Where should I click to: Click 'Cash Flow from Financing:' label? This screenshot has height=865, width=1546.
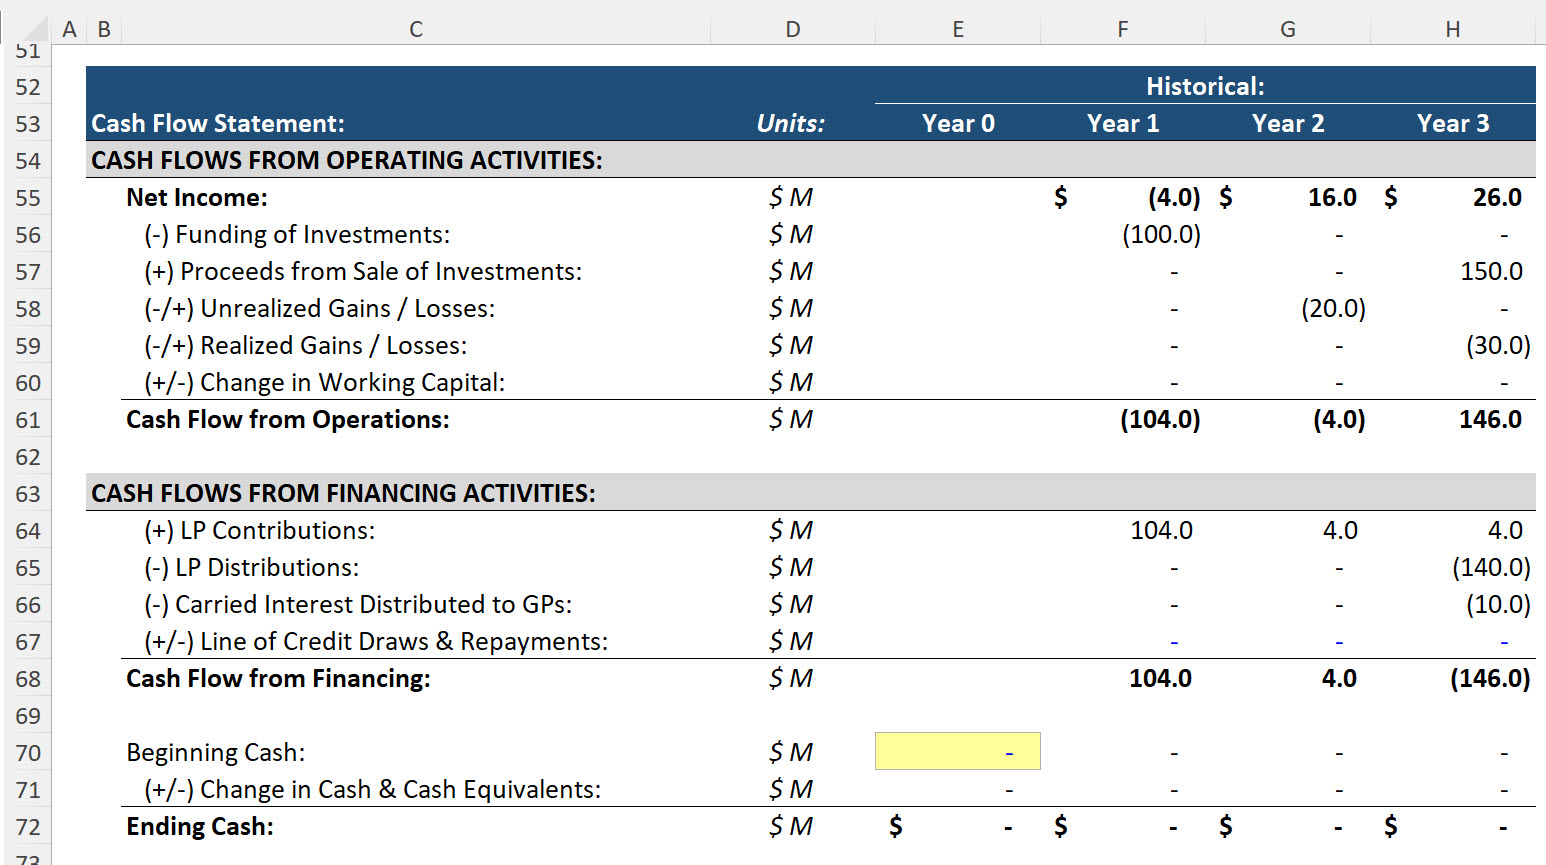(278, 678)
